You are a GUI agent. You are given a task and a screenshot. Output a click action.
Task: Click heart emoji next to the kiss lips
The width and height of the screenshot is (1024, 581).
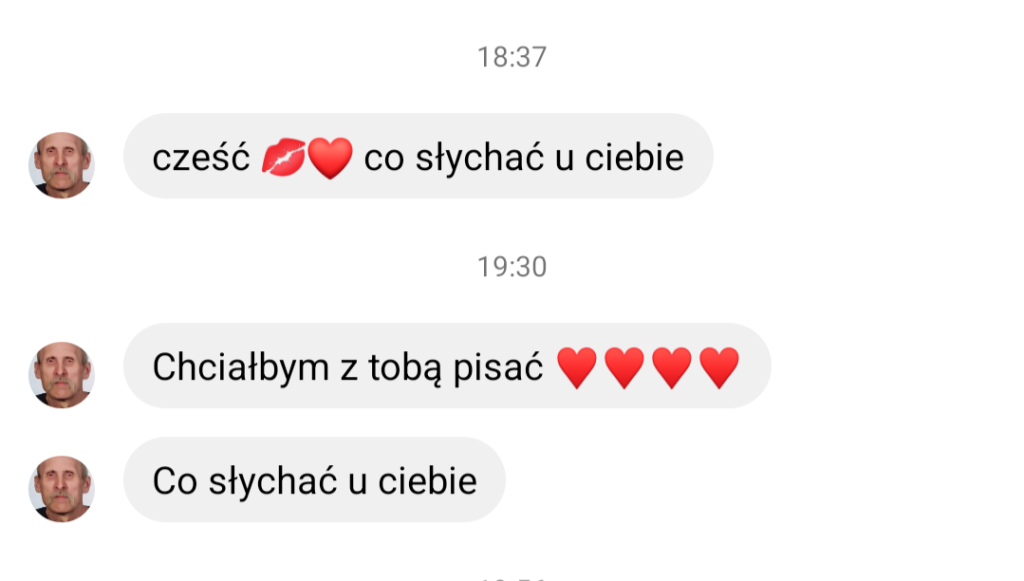coord(330,158)
